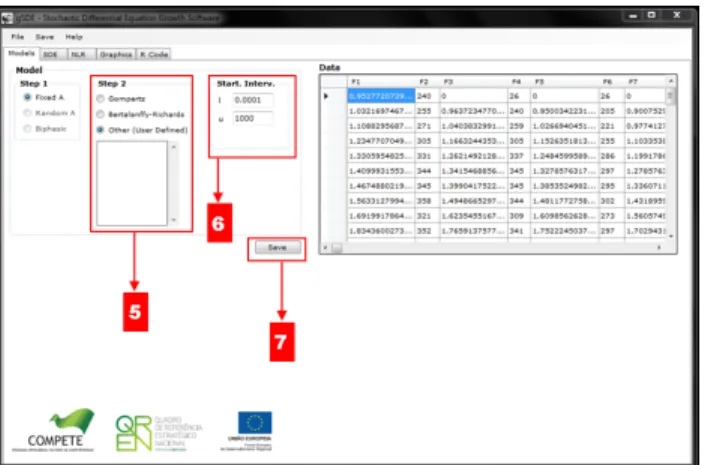Viewport: 705px width, 465px height.
Task: Click the F2 cell with value 352
Action: pyautogui.click(x=427, y=231)
